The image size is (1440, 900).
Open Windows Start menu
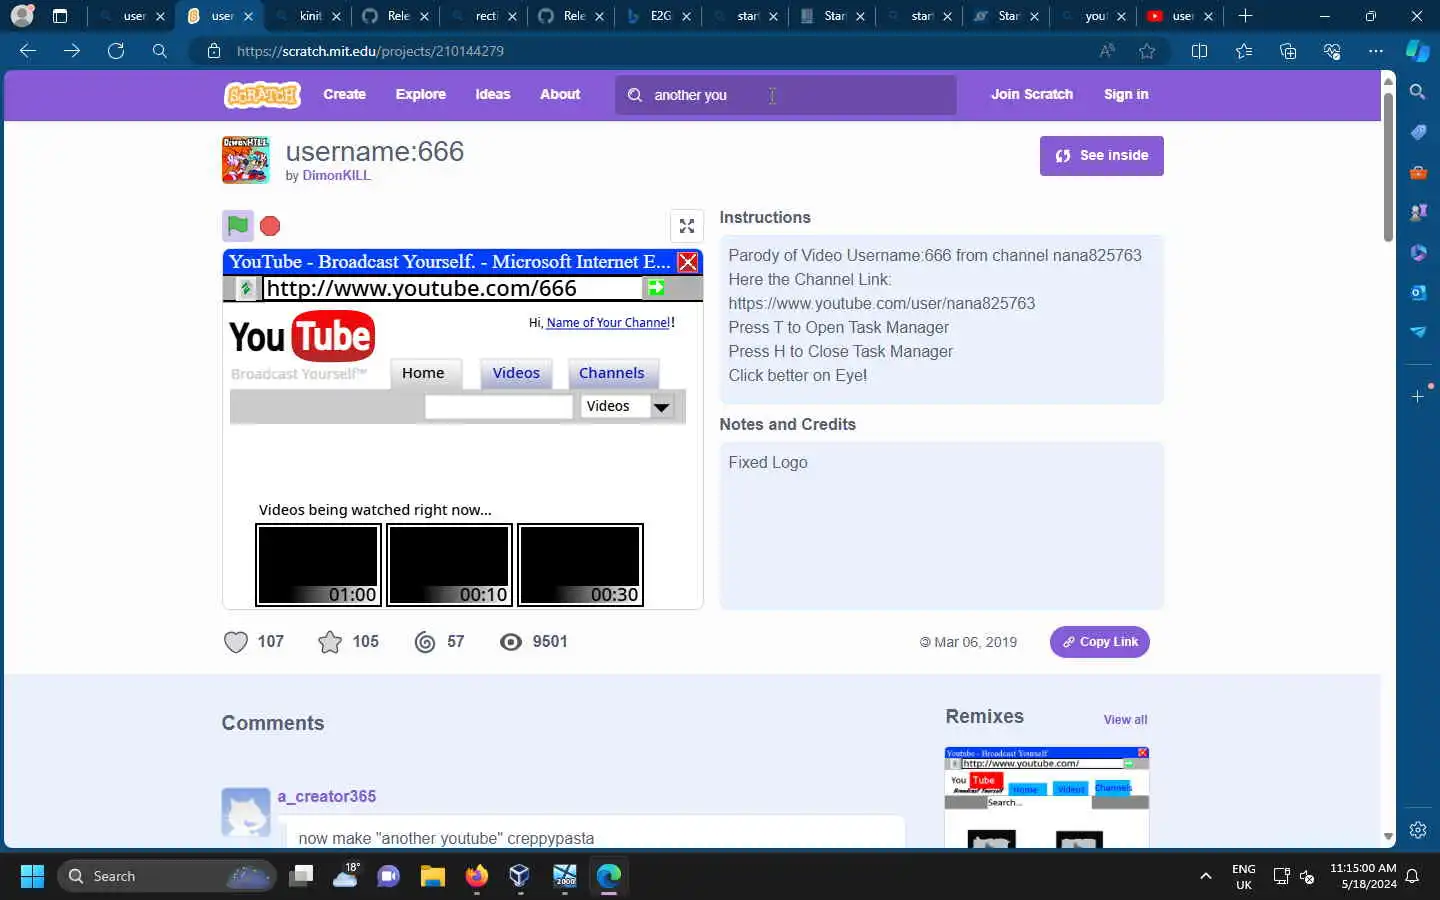[32, 876]
